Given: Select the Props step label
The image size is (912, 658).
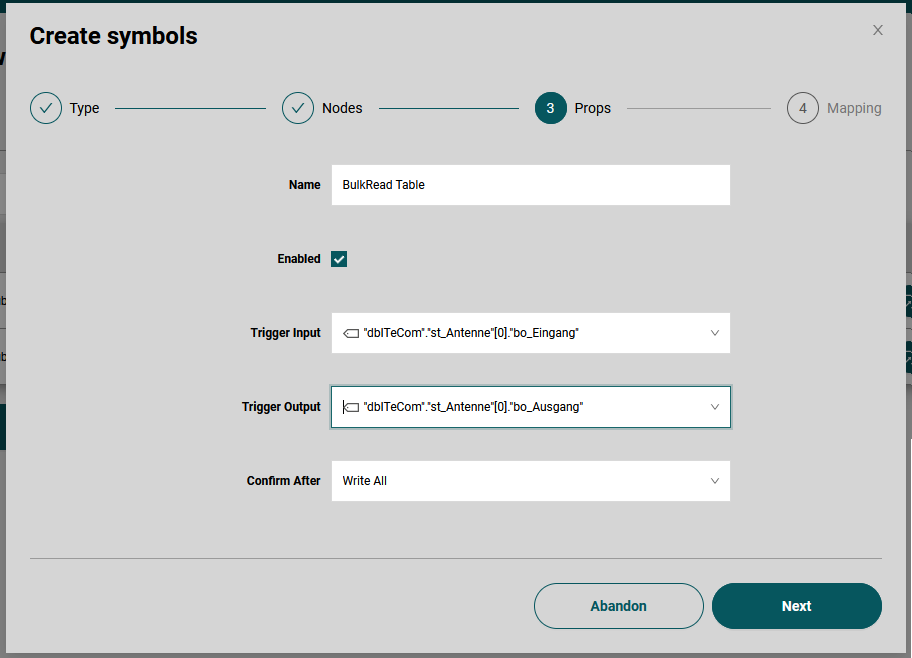Looking at the screenshot, I should [593, 108].
